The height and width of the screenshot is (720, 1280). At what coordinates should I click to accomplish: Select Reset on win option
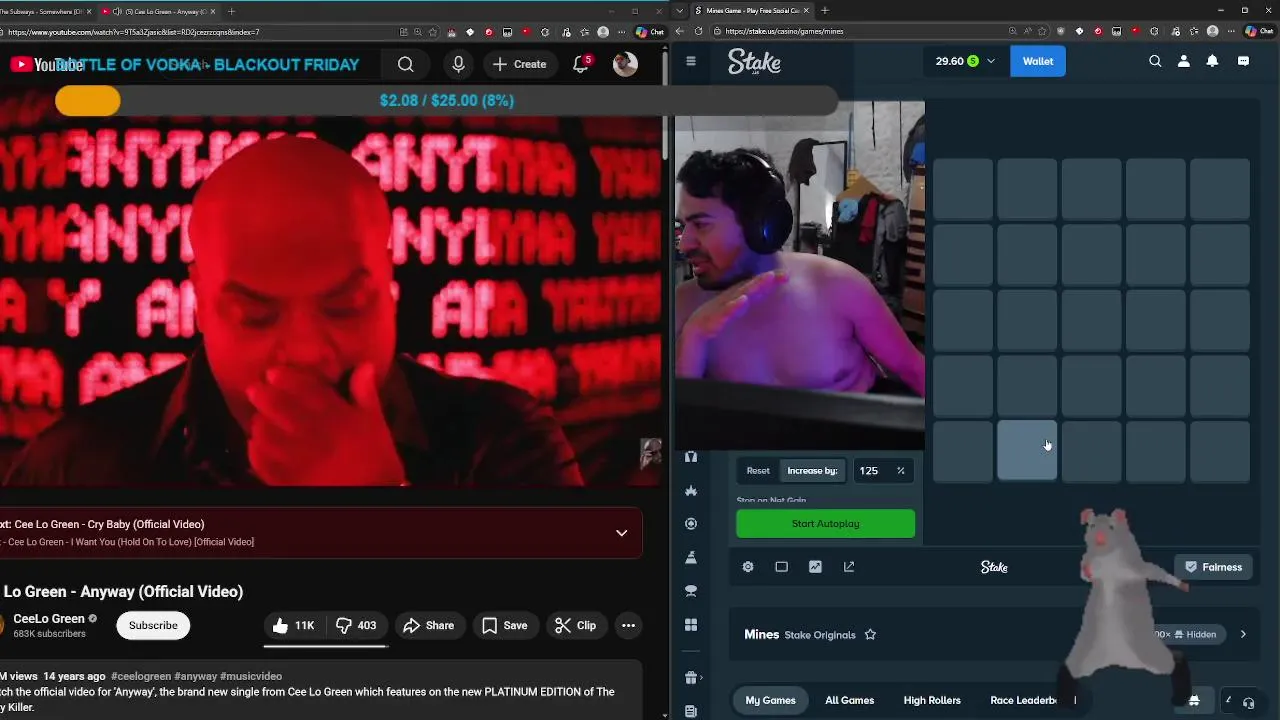point(758,471)
